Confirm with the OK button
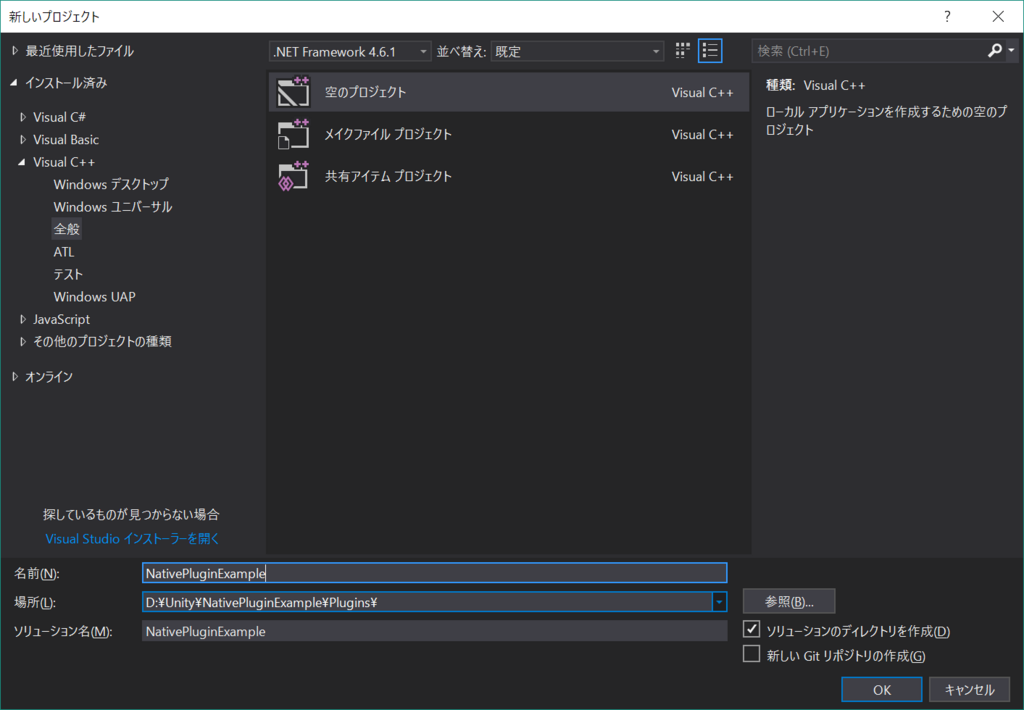Viewport: 1024px width, 710px height. pos(882,689)
